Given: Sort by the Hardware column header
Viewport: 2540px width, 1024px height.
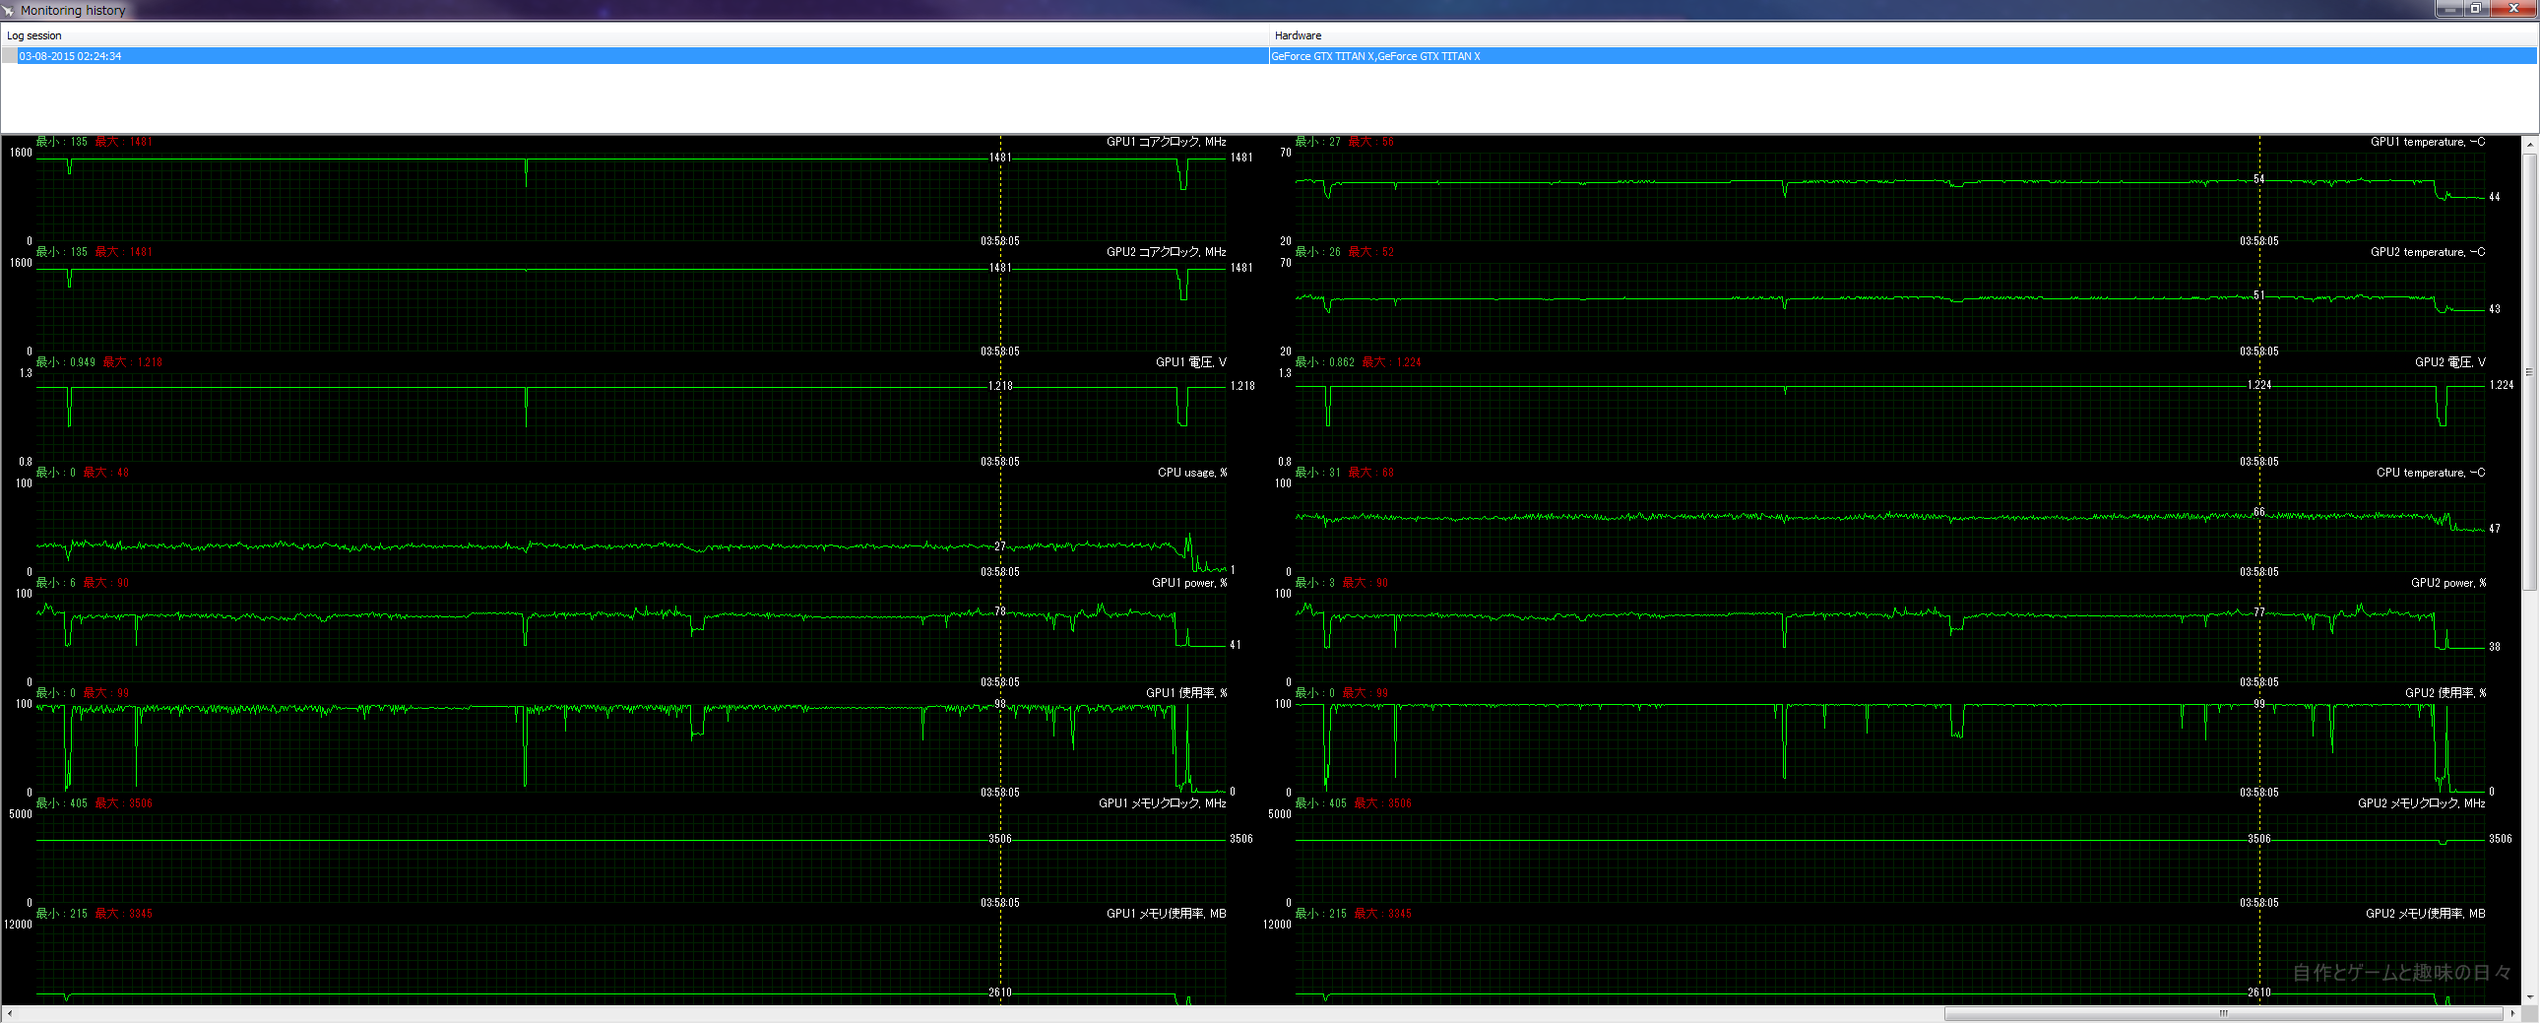Looking at the screenshot, I should (x=1297, y=35).
